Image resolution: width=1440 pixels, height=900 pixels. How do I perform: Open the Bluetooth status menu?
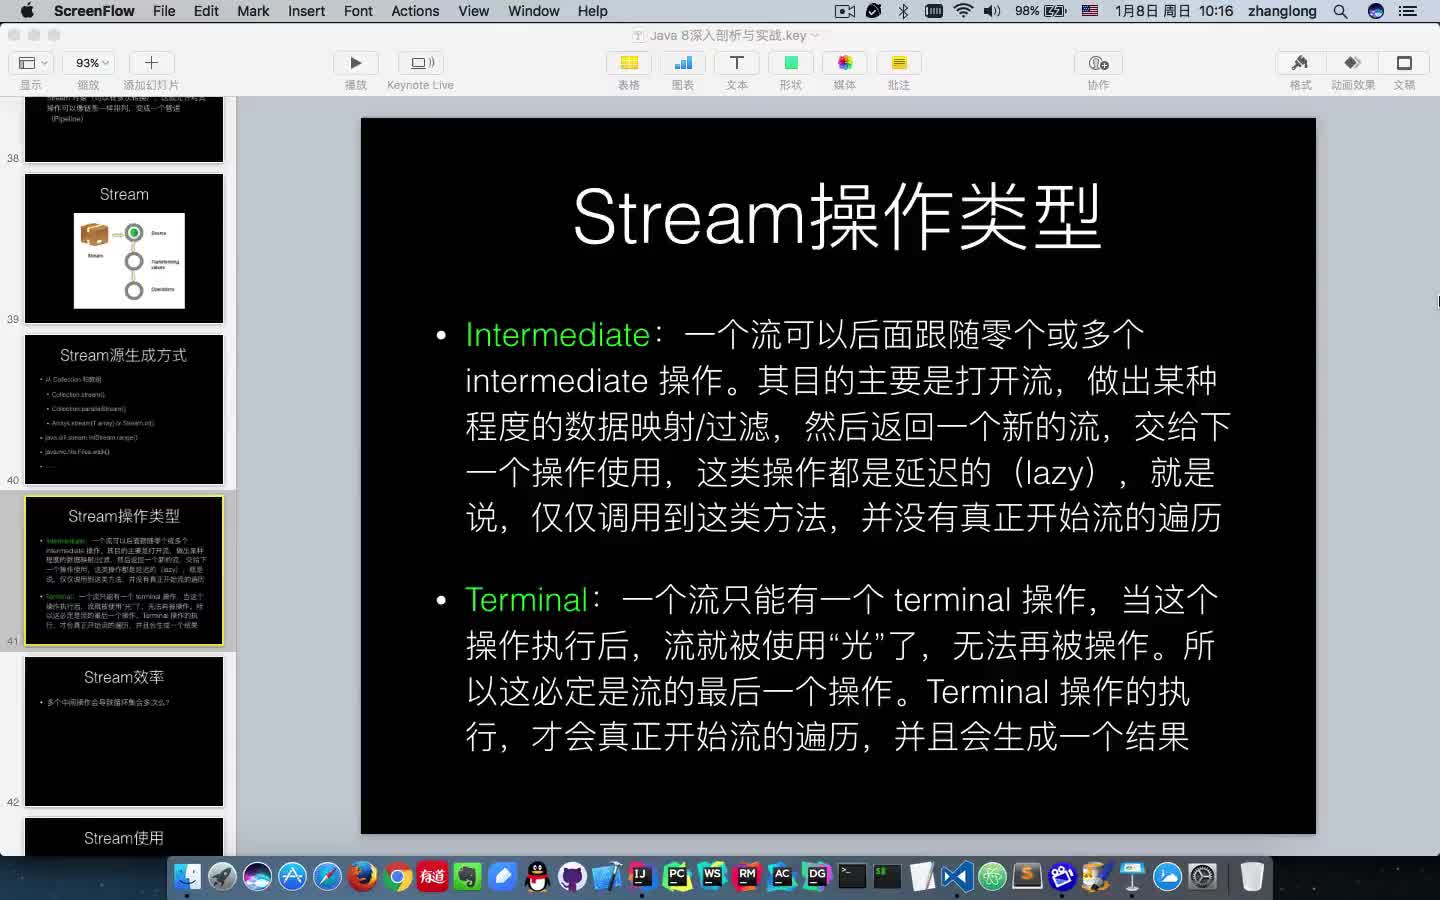click(x=903, y=11)
